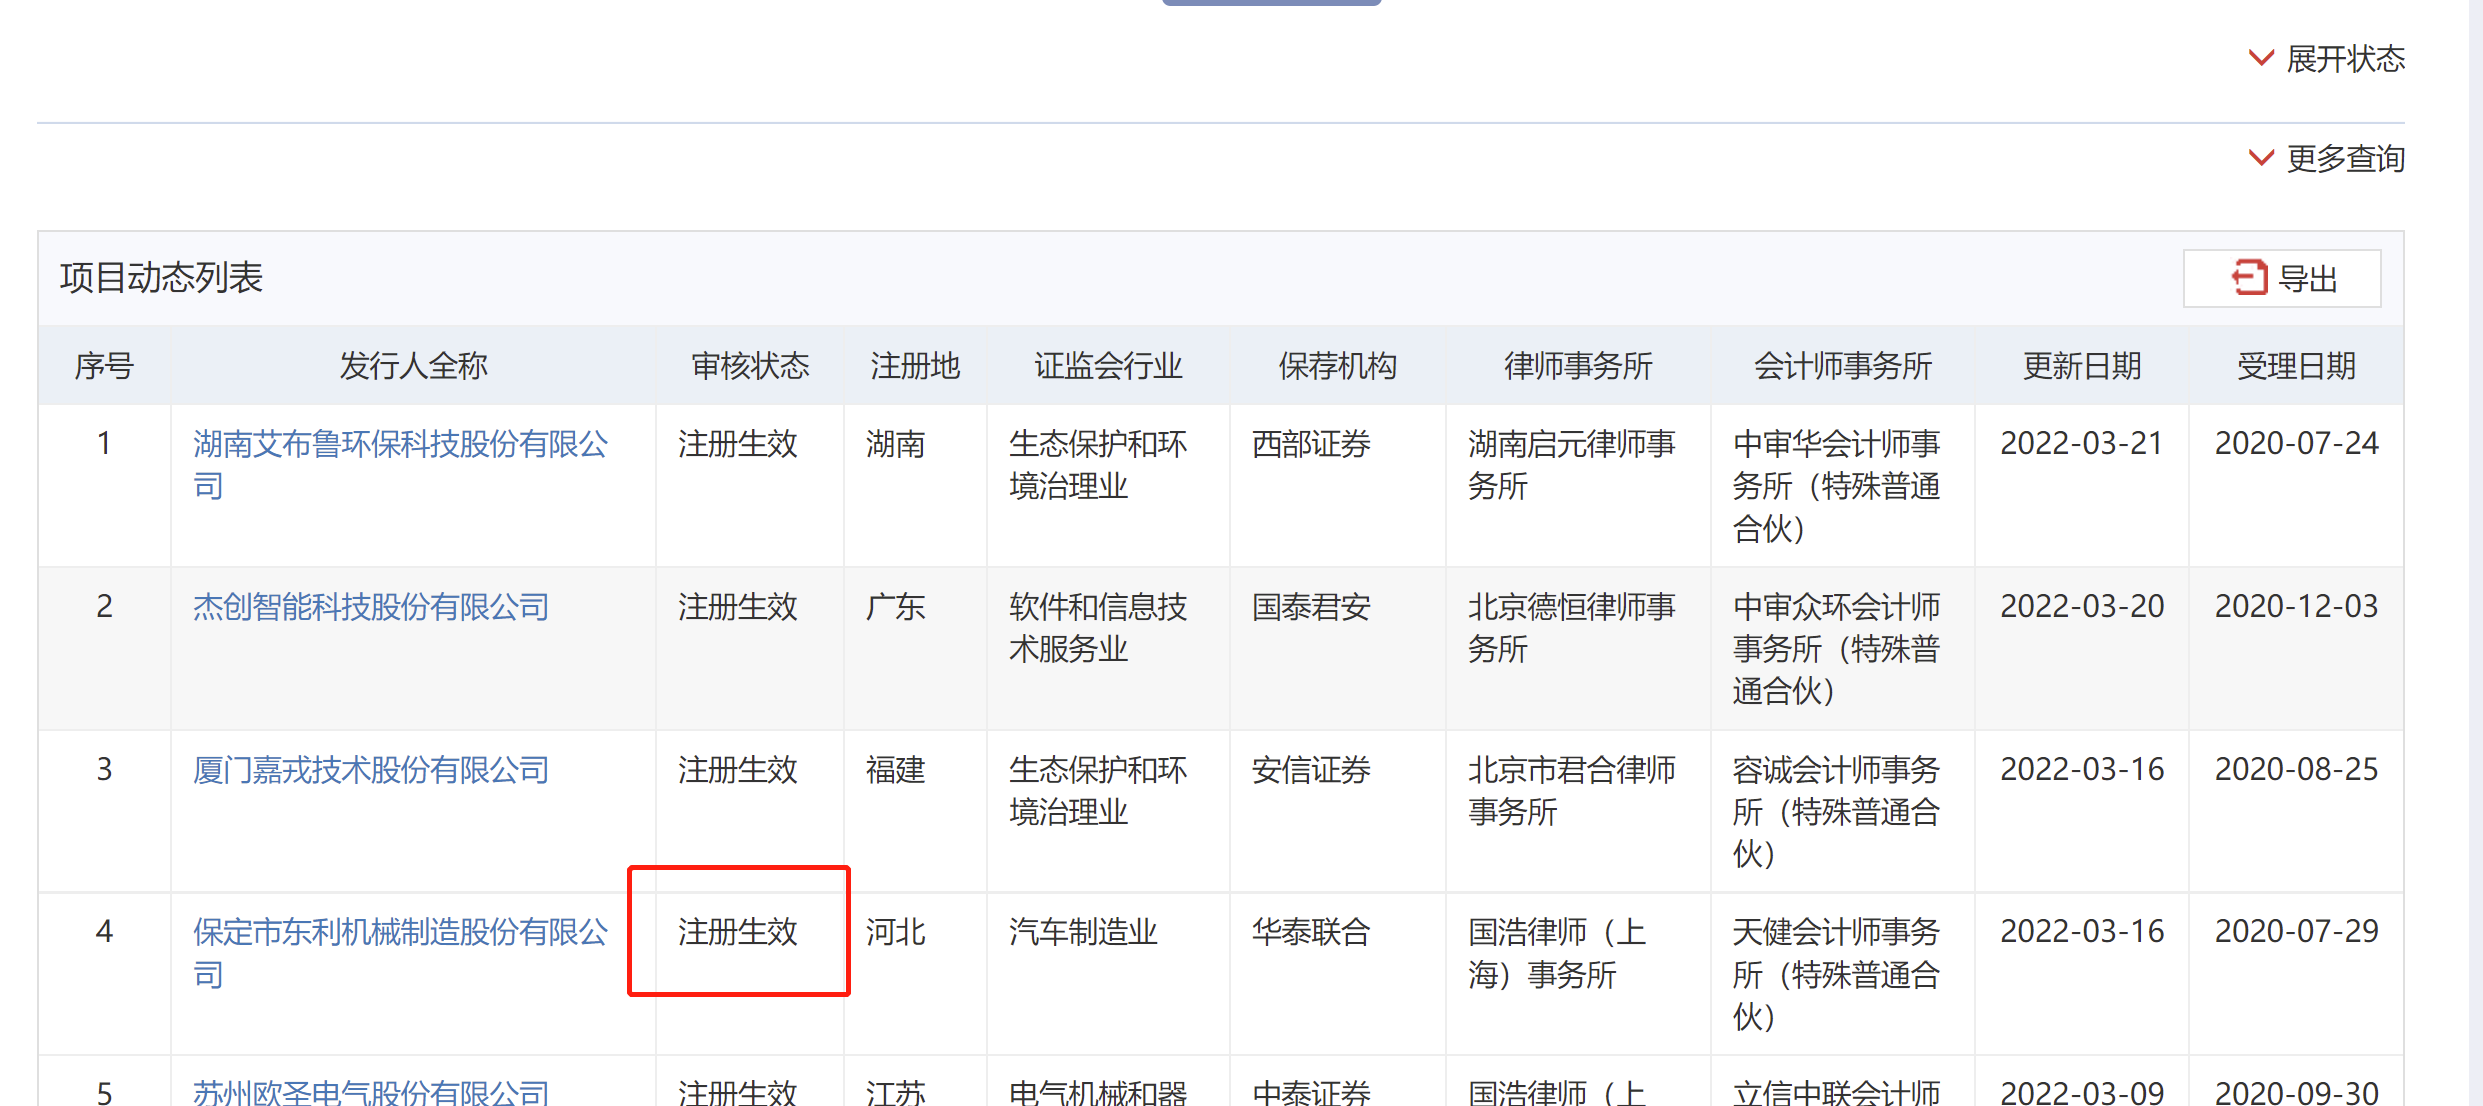Expand the 更多查询 options
The height and width of the screenshot is (1106, 2483).
[x=2344, y=158]
